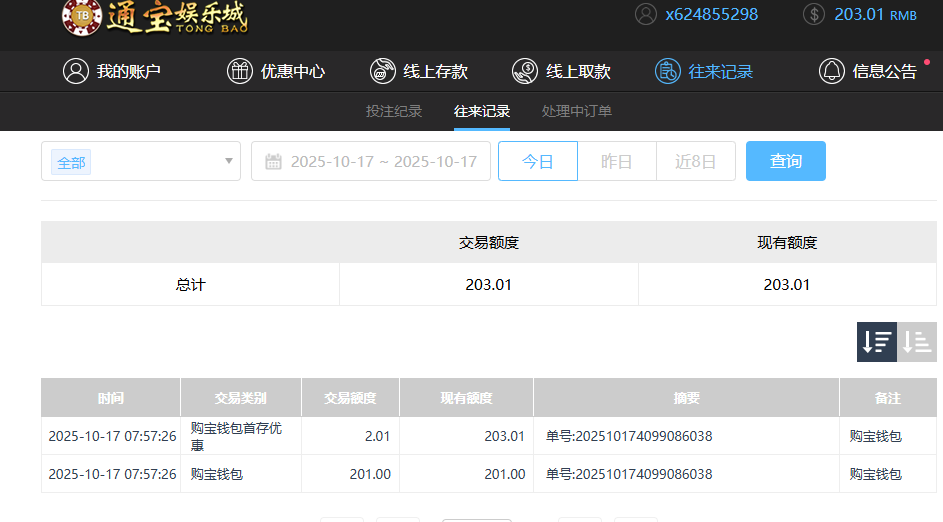The width and height of the screenshot is (943, 522).
Task: Open the 优惠中心 gift icon
Action: tap(240, 71)
